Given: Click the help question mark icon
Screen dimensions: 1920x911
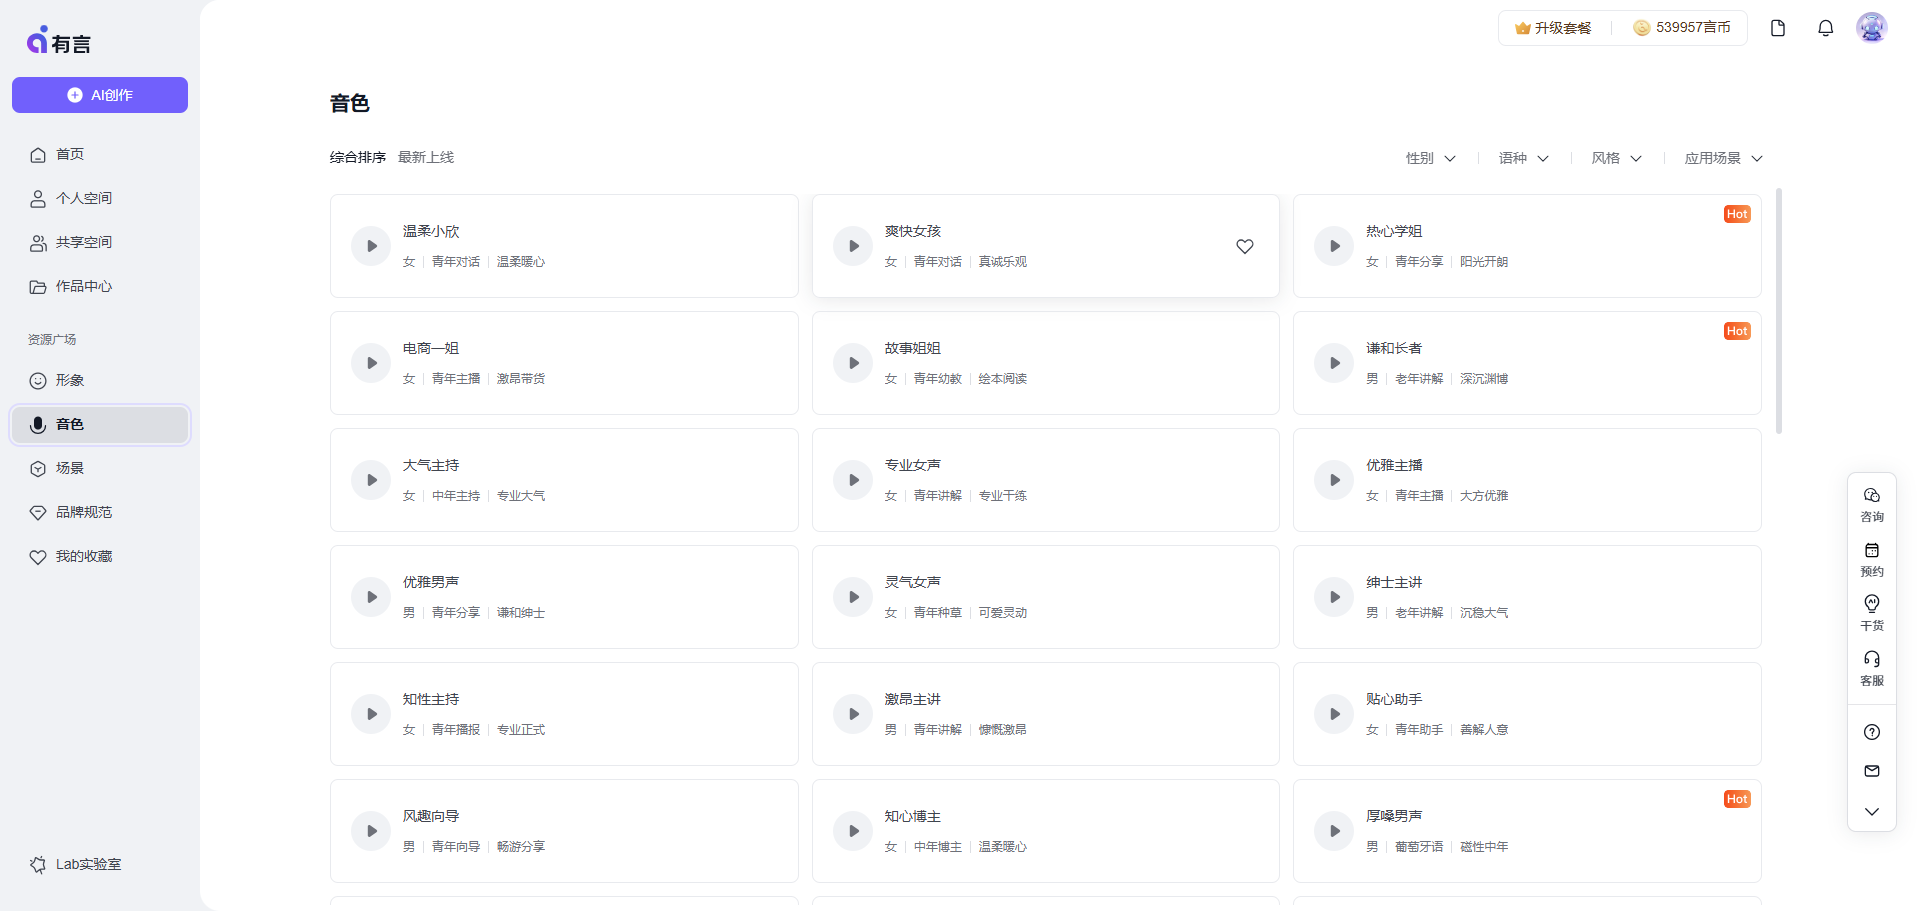Looking at the screenshot, I should [x=1871, y=732].
